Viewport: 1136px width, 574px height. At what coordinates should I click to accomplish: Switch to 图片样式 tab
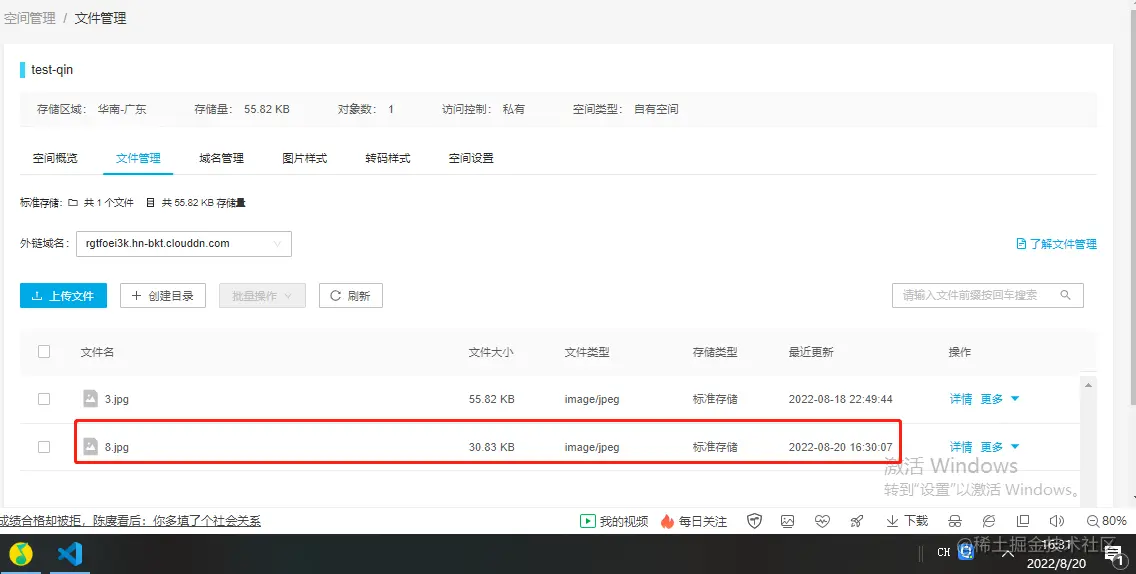(x=305, y=158)
